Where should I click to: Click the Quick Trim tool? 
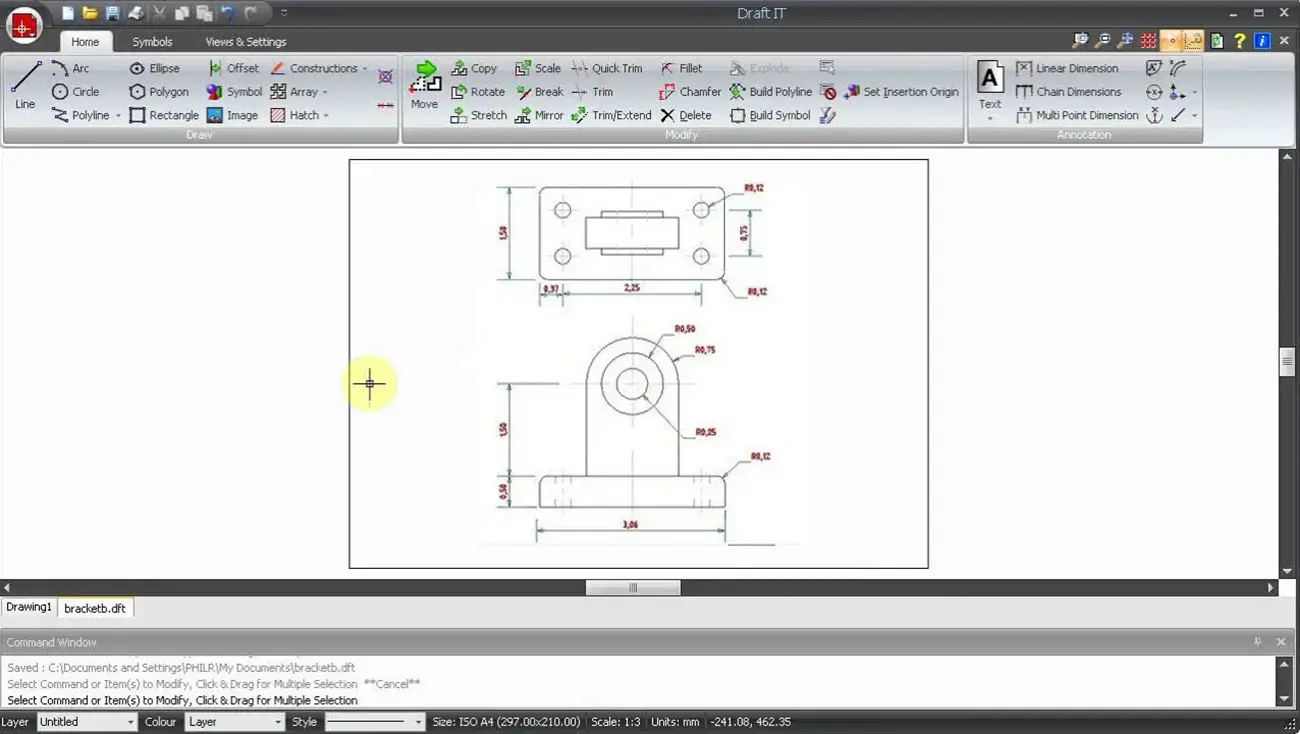607,69
